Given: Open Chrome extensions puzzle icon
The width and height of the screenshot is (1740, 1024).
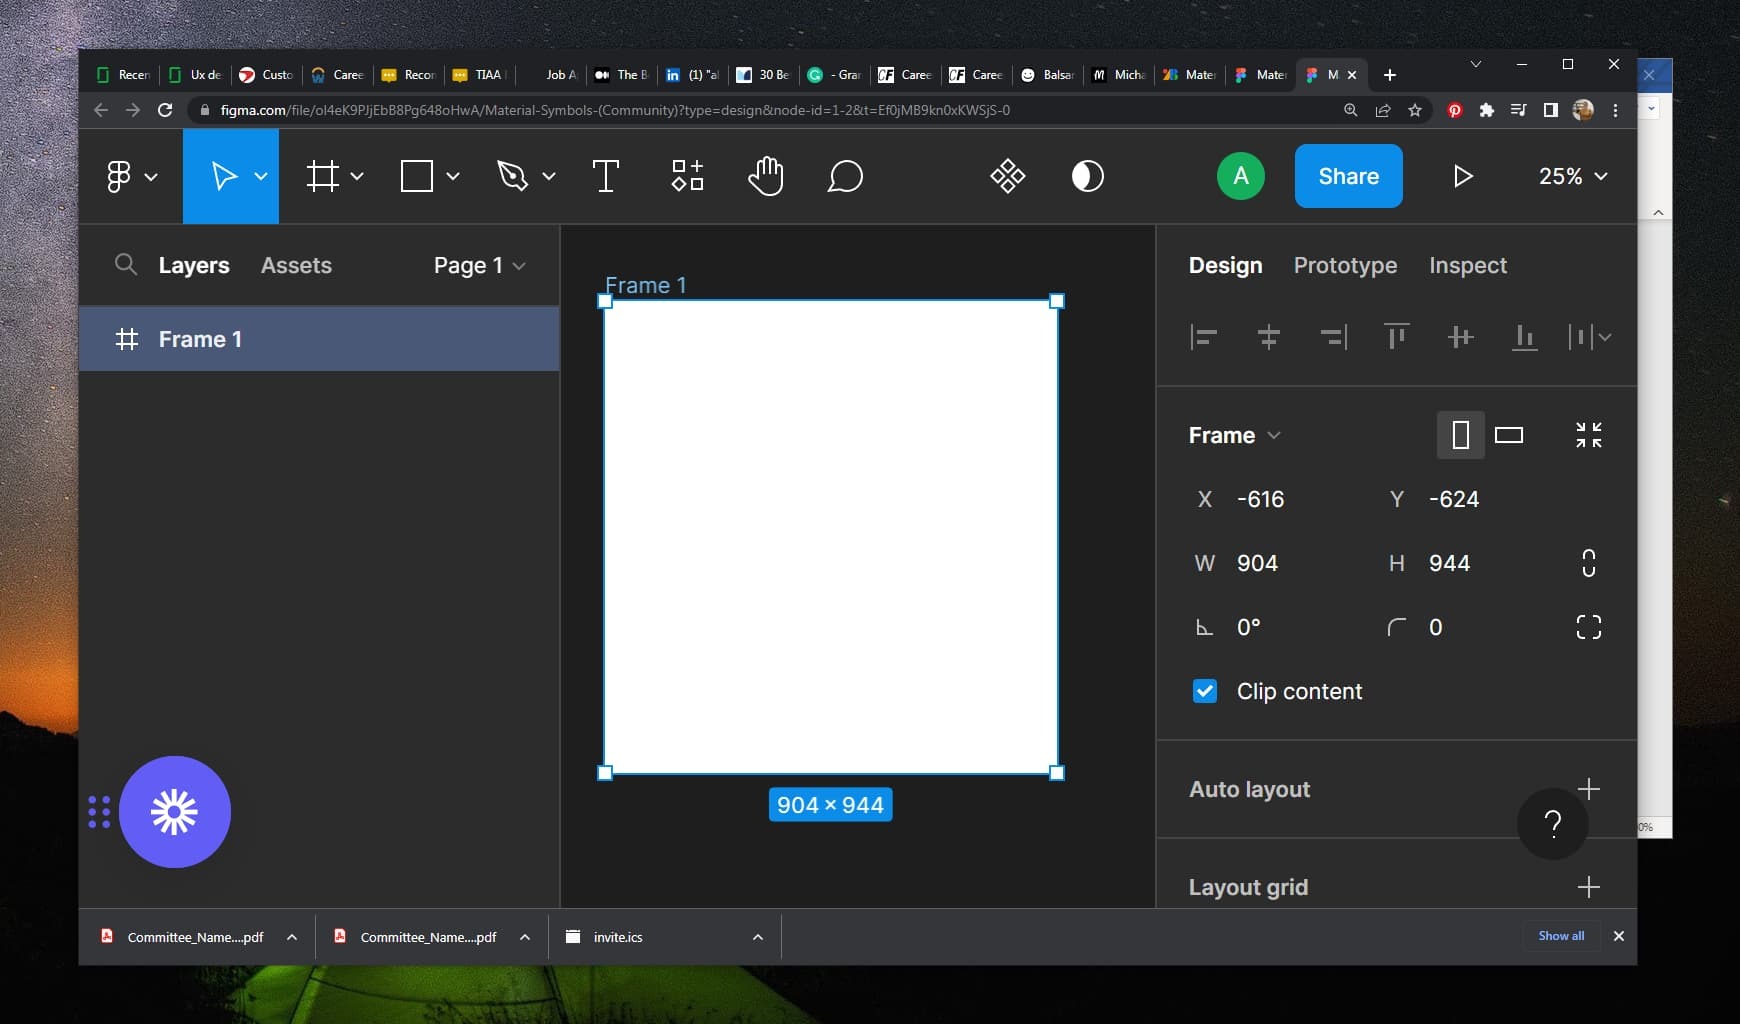Looking at the screenshot, I should pos(1486,110).
